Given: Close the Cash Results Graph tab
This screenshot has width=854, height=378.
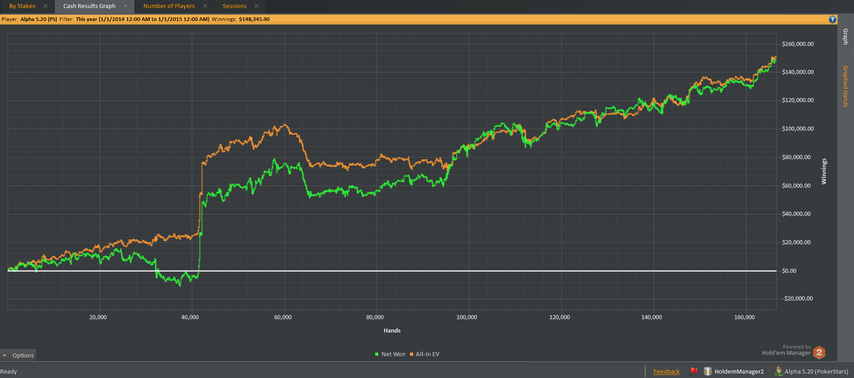Looking at the screenshot, I should click(x=126, y=6).
